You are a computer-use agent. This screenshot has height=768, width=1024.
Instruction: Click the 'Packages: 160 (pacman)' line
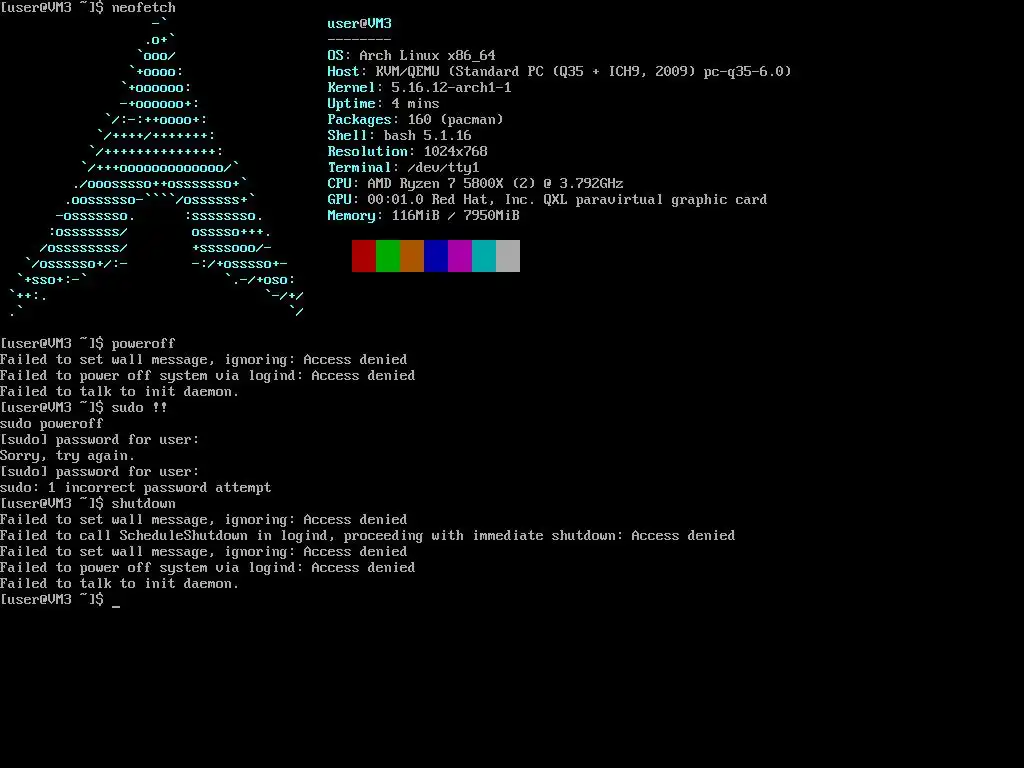coord(415,120)
